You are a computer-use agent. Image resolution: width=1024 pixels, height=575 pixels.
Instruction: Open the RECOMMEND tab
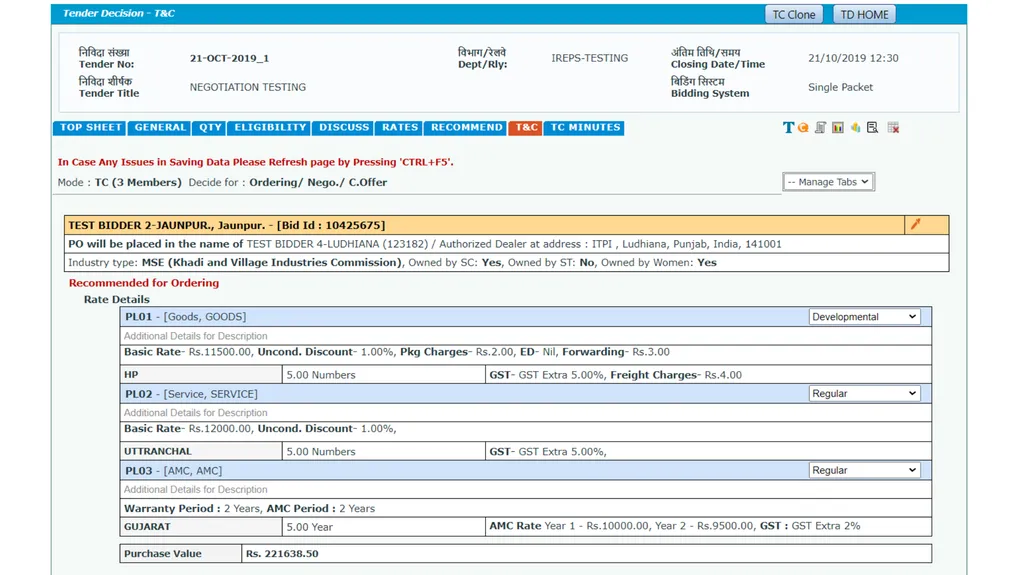(x=466, y=127)
